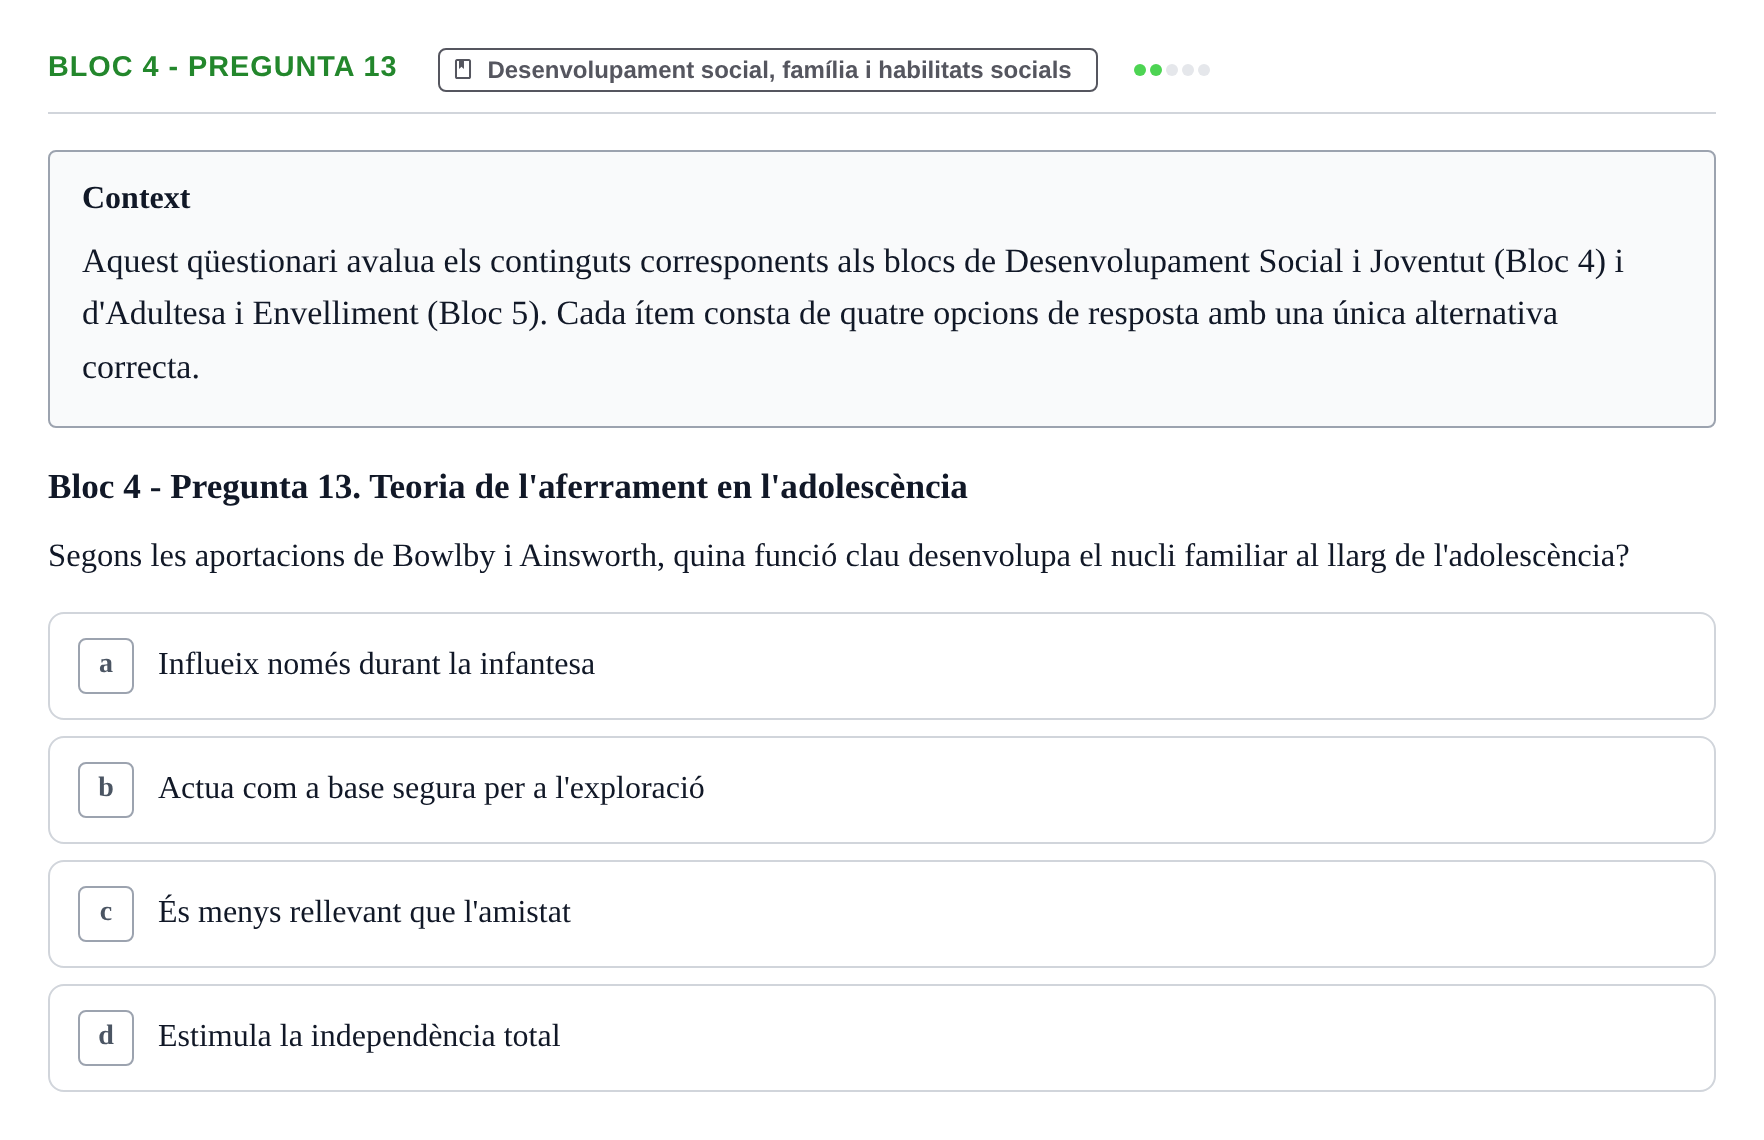Click the question title about 'Teoria de l'aferrament'
This screenshot has width=1764, height=1140.
tap(508, 487)
